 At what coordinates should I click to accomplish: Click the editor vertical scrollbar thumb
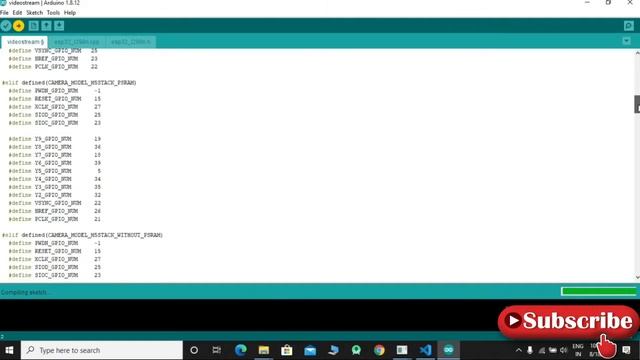tap(637, 104)
